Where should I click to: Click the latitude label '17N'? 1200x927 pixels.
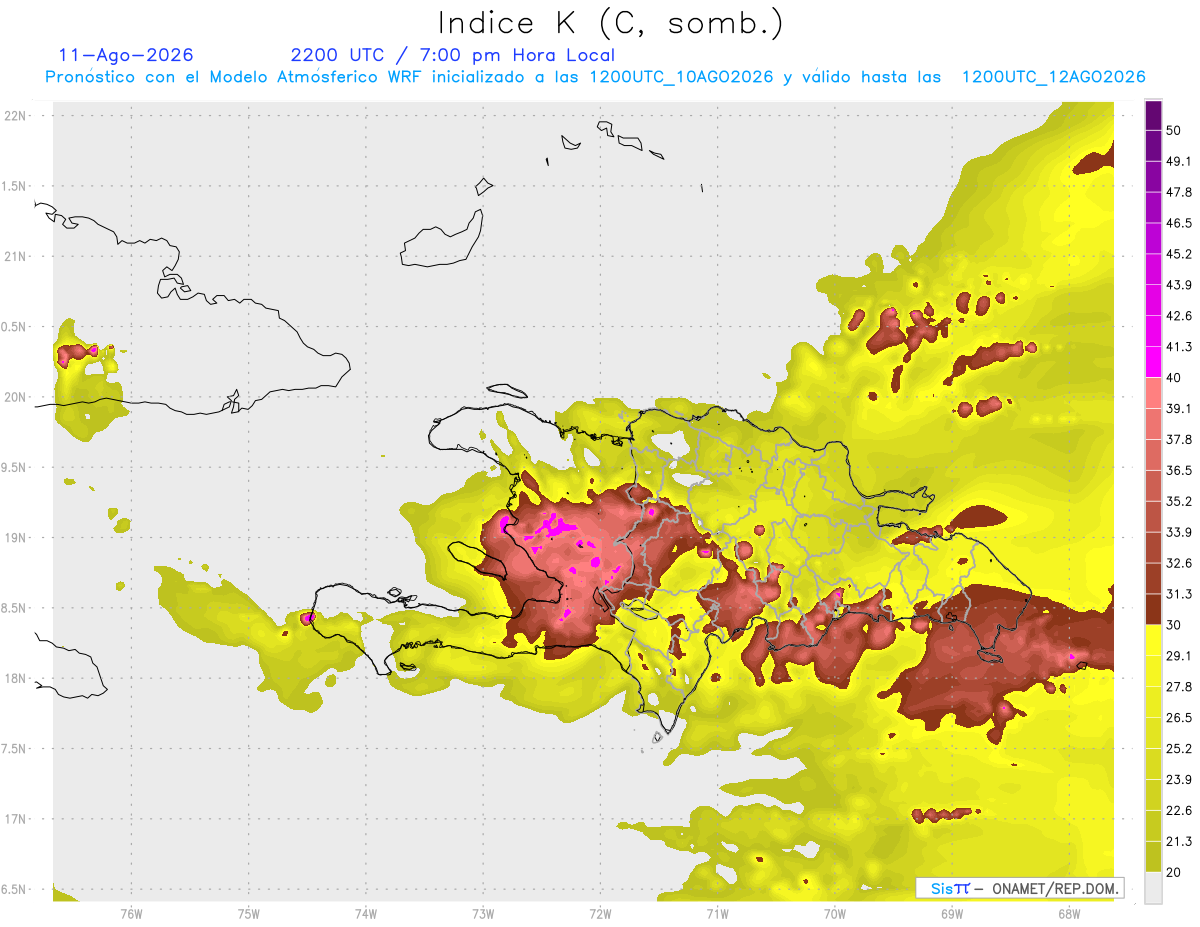pyautogui.click(x=15, y=819)
